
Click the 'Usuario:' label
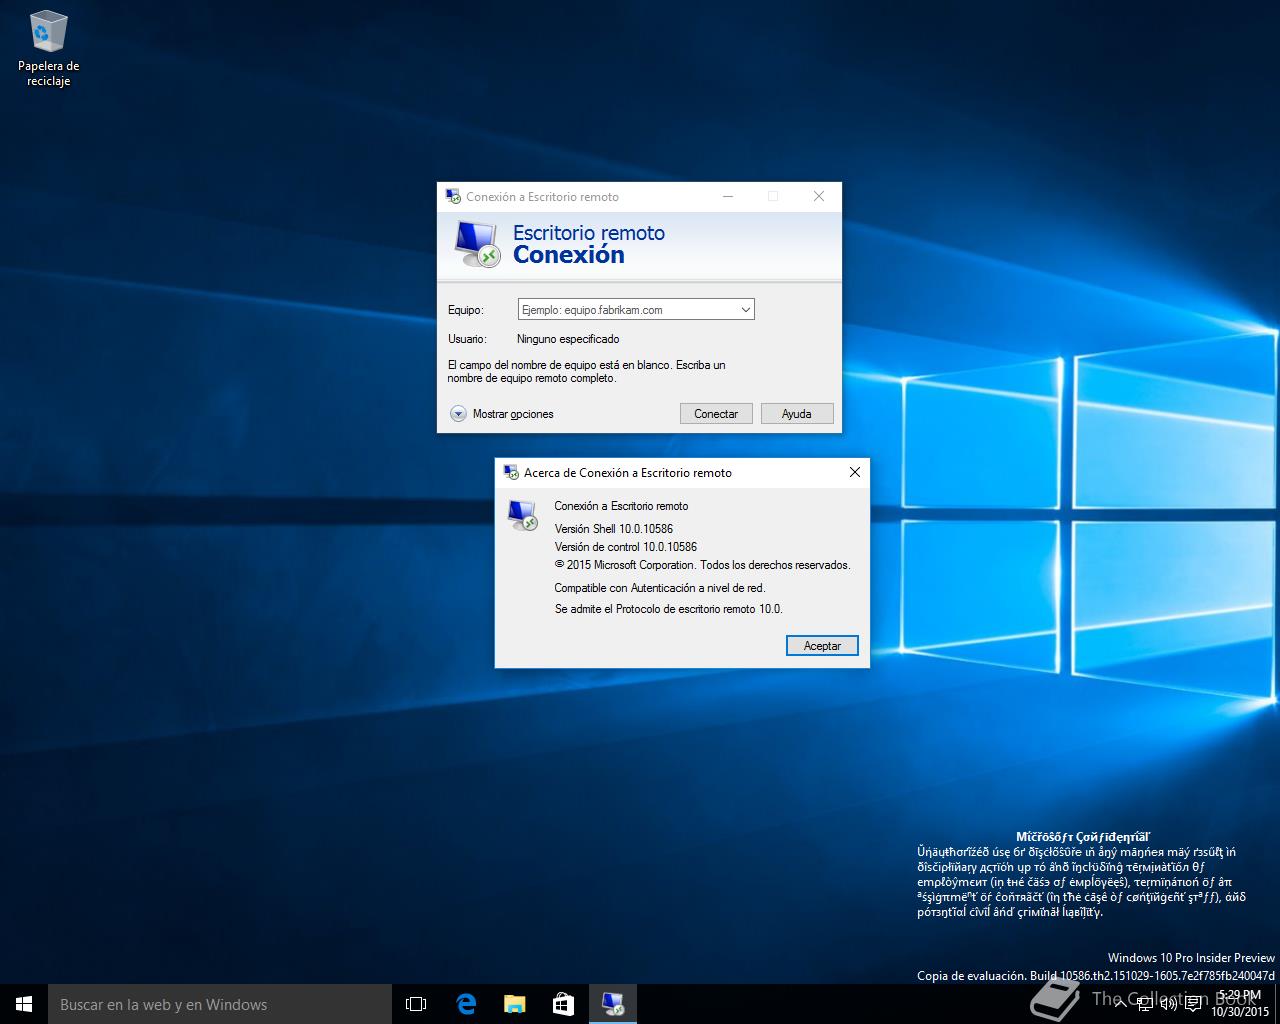pos(467,339)
